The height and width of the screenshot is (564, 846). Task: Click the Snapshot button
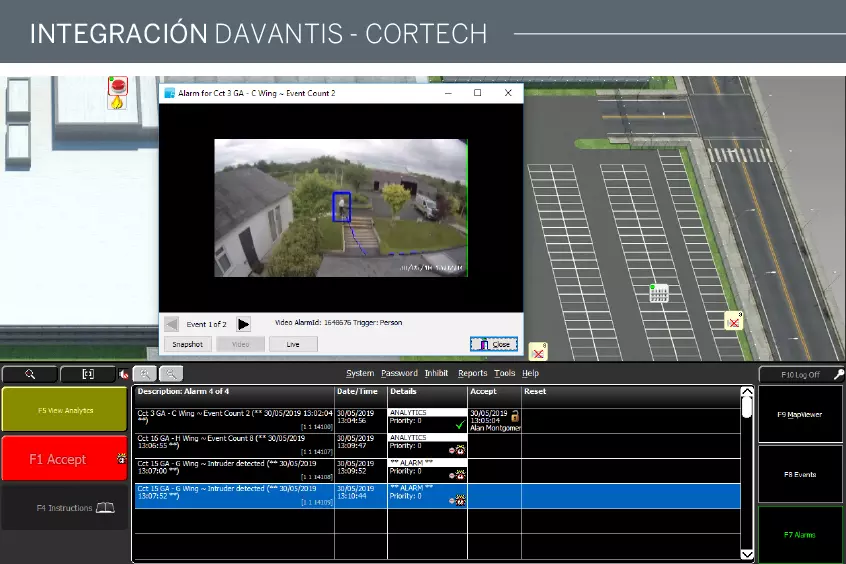187,344
